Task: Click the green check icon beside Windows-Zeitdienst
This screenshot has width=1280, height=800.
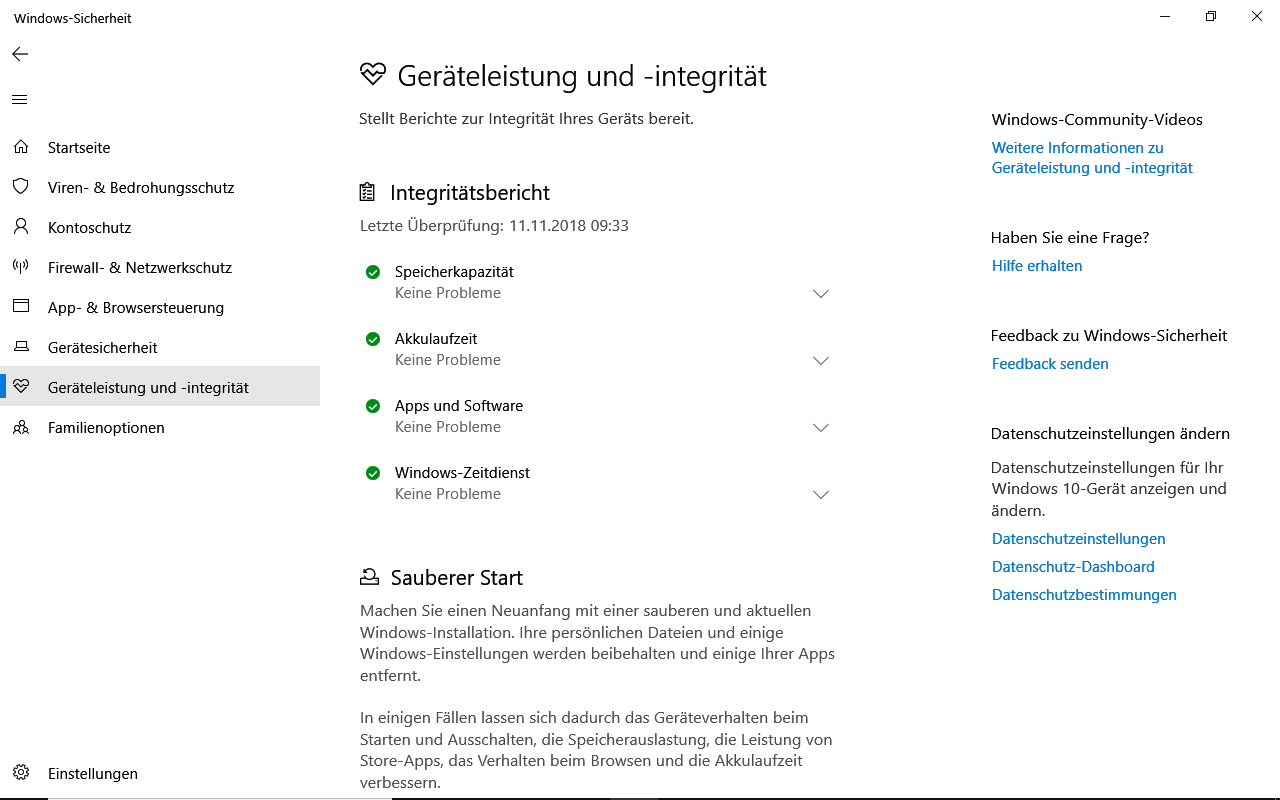Action: click(373, 473)
